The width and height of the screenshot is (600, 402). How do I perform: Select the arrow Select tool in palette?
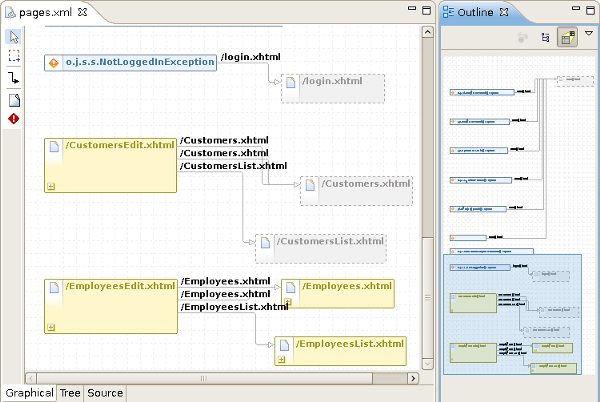pyautogui.click(x=14, y=37)
